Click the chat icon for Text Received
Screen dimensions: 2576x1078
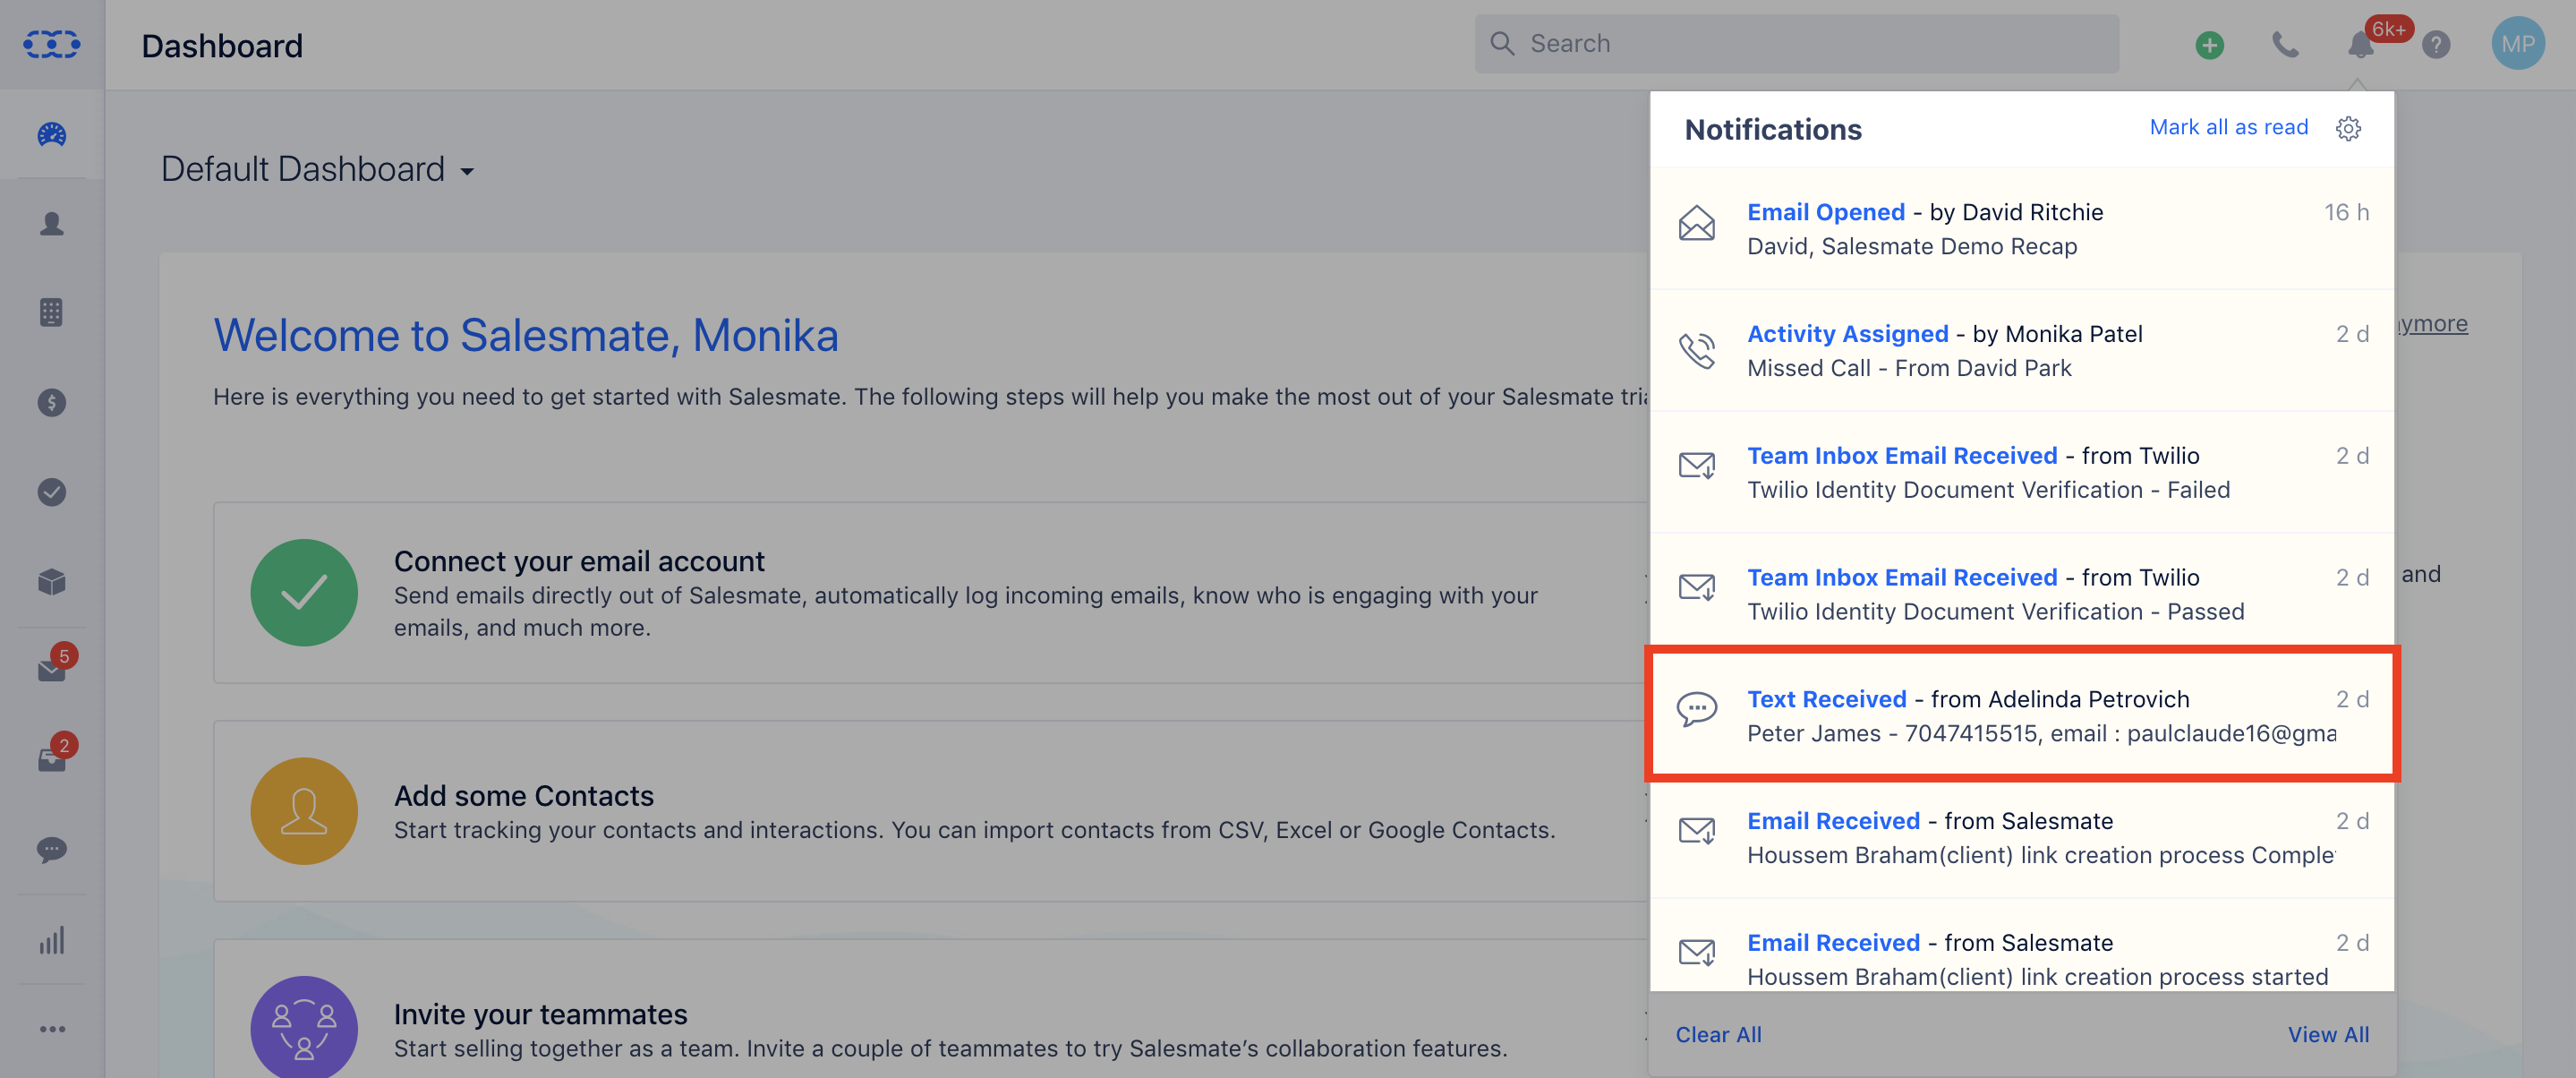pos(1696,709)
